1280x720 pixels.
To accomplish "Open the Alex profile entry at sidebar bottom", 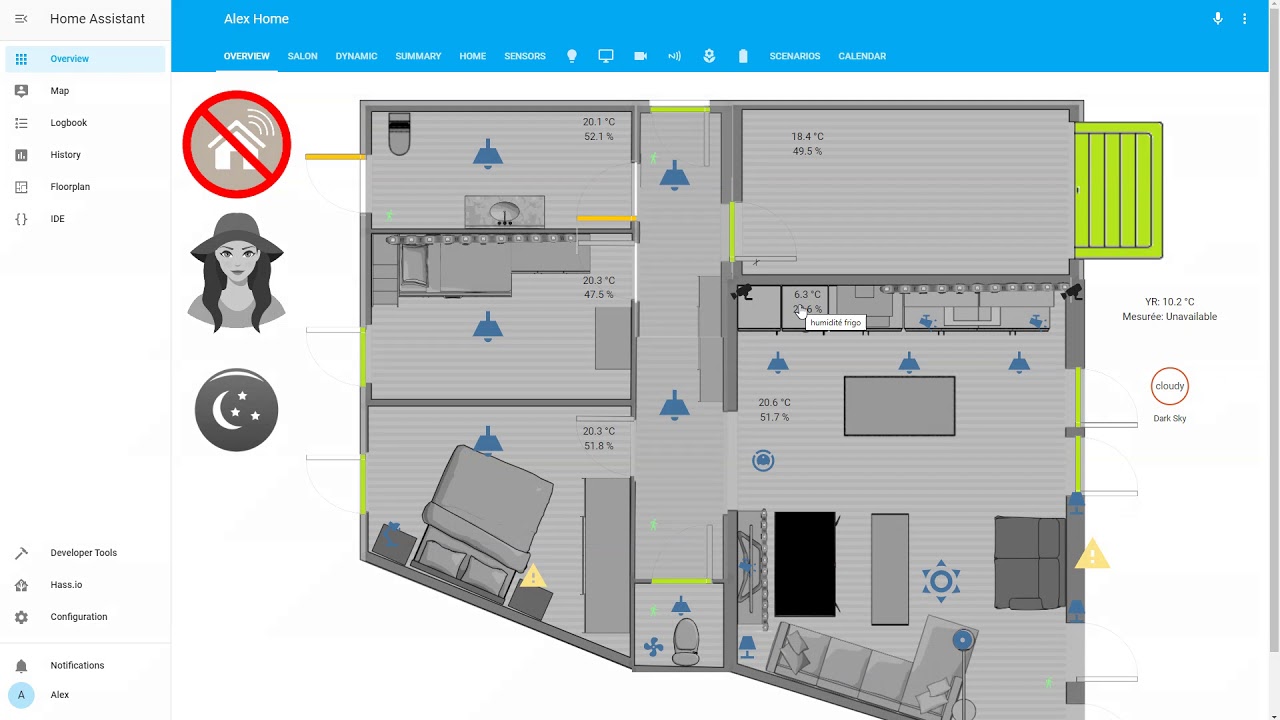I will tap(60, 694).
